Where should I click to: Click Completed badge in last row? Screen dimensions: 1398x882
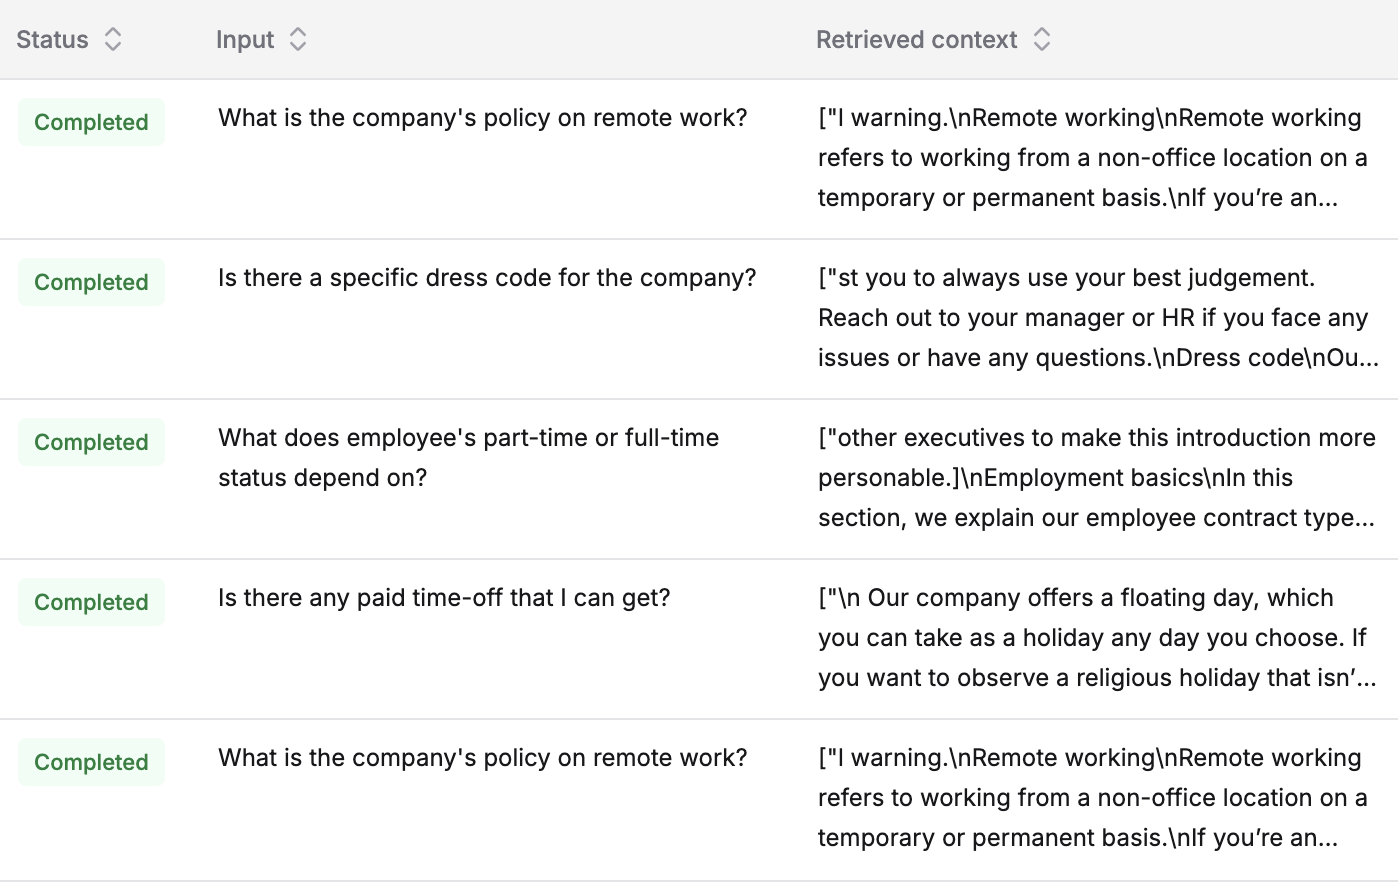(x=91, y=762)
